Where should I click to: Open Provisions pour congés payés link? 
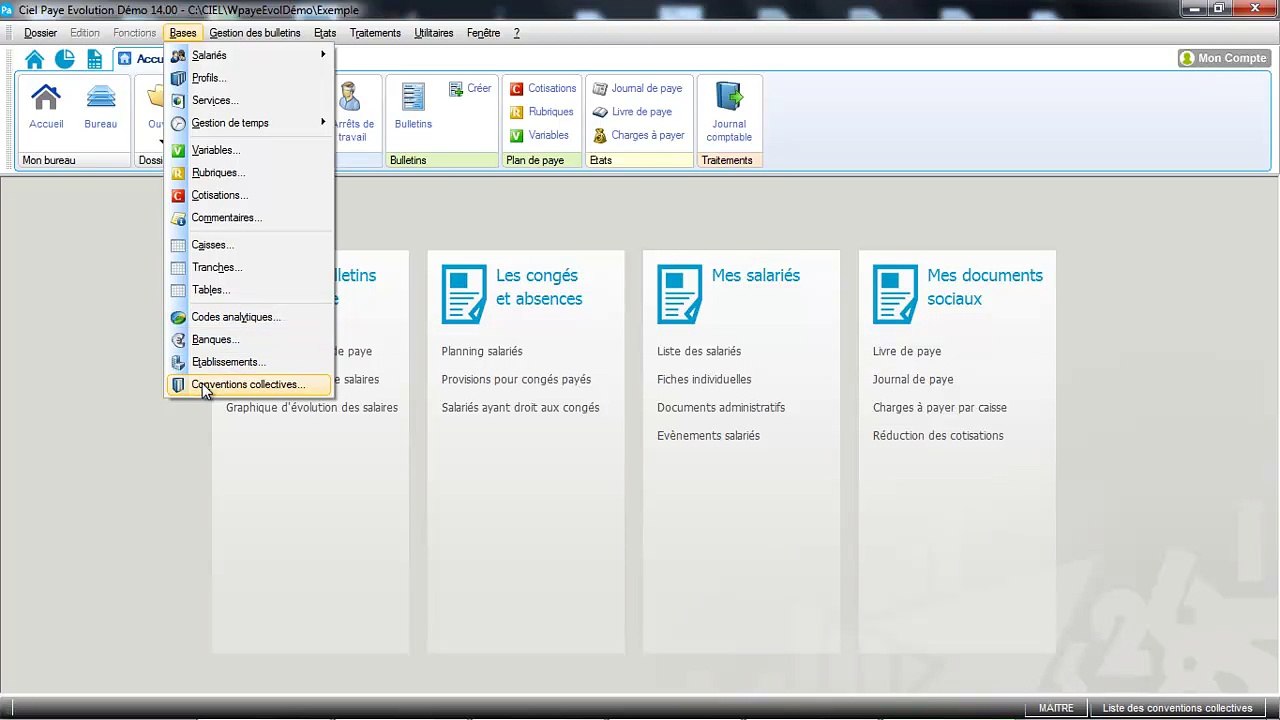(x=516, y=379)
